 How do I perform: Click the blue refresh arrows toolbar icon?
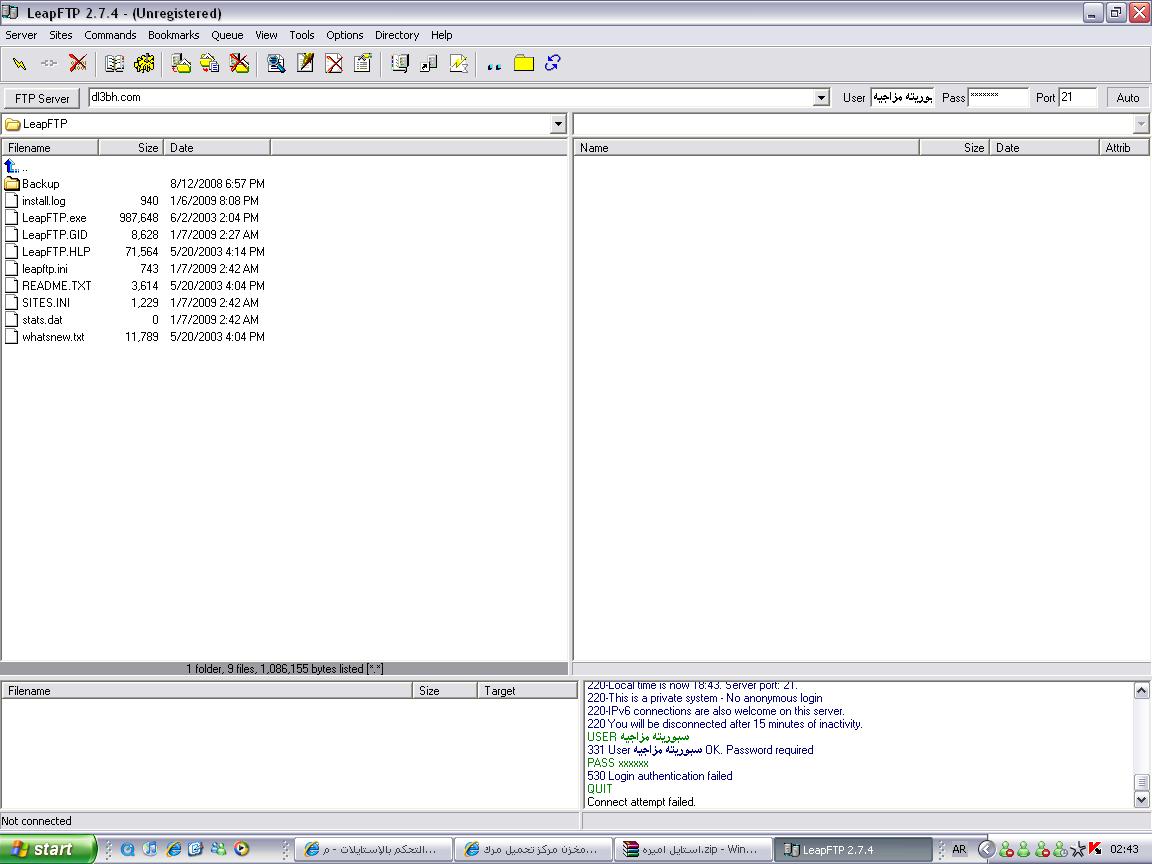(x=552, y=64)
